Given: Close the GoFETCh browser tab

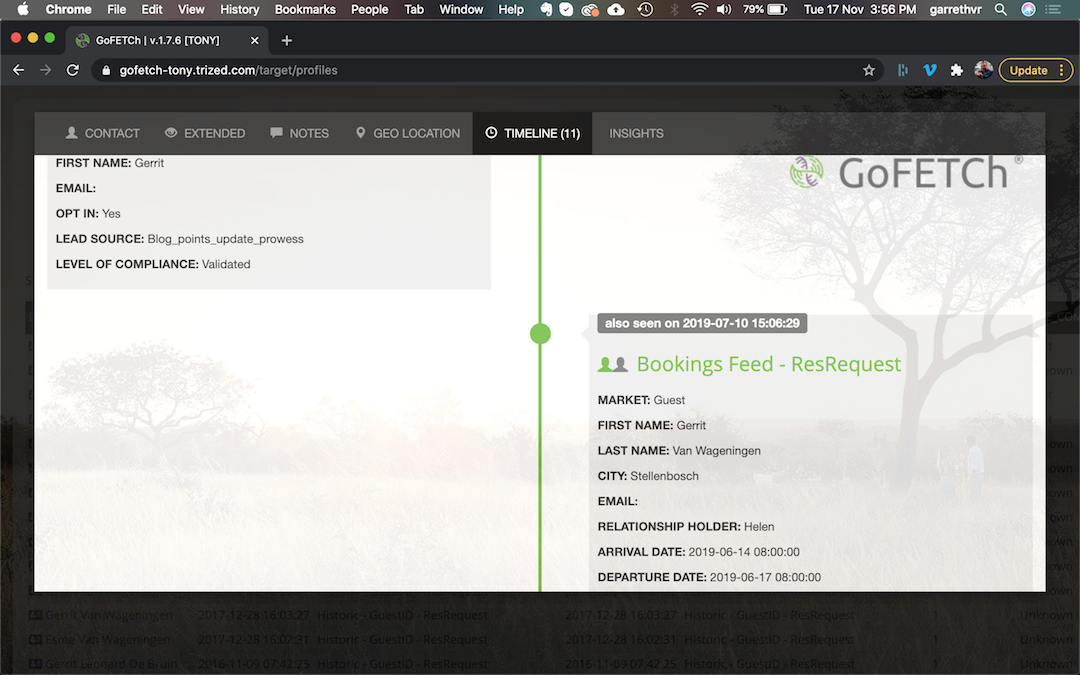Looking at the screenshot, I should [x=254, y=41].
